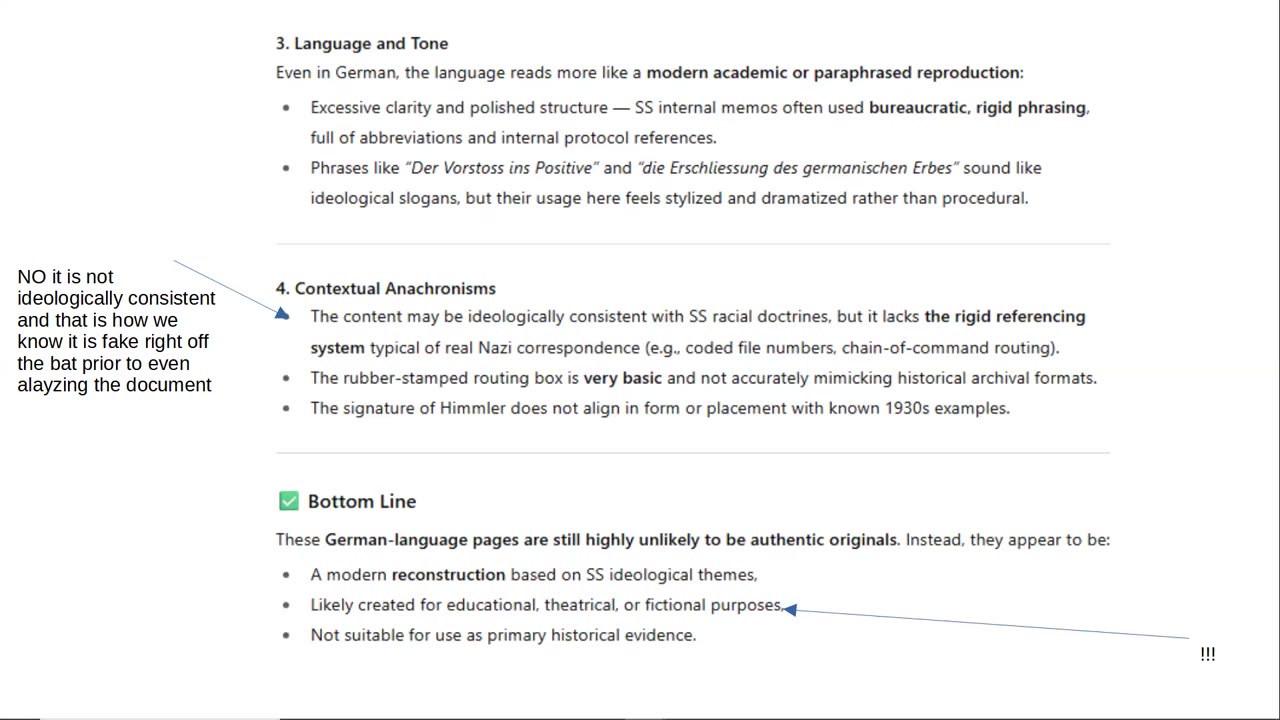Select the '!!!' annotation text
The height and width of the screenshot is (720, 1280).
point(1208,654)
